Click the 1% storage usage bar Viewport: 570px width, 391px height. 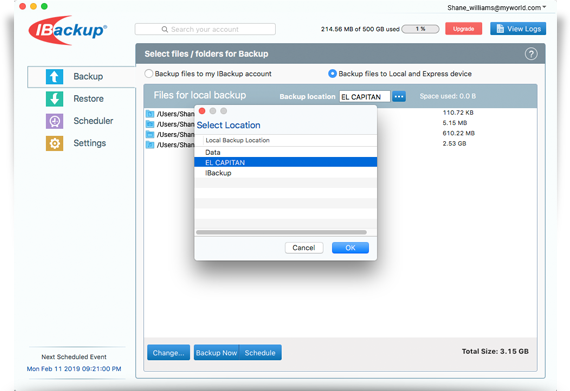[421, 29]
